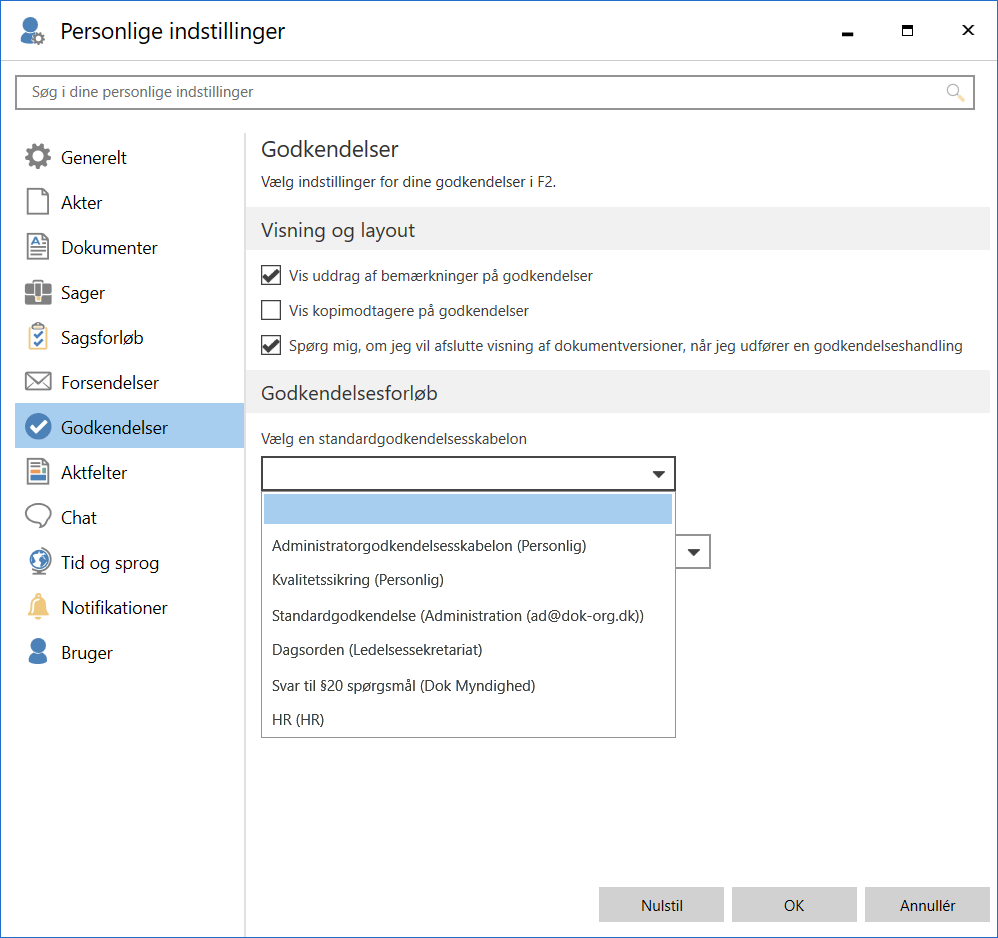Select the Chat speech bubble icon
The width and height of the screenshot is (998, 938).
click(38, 517)
